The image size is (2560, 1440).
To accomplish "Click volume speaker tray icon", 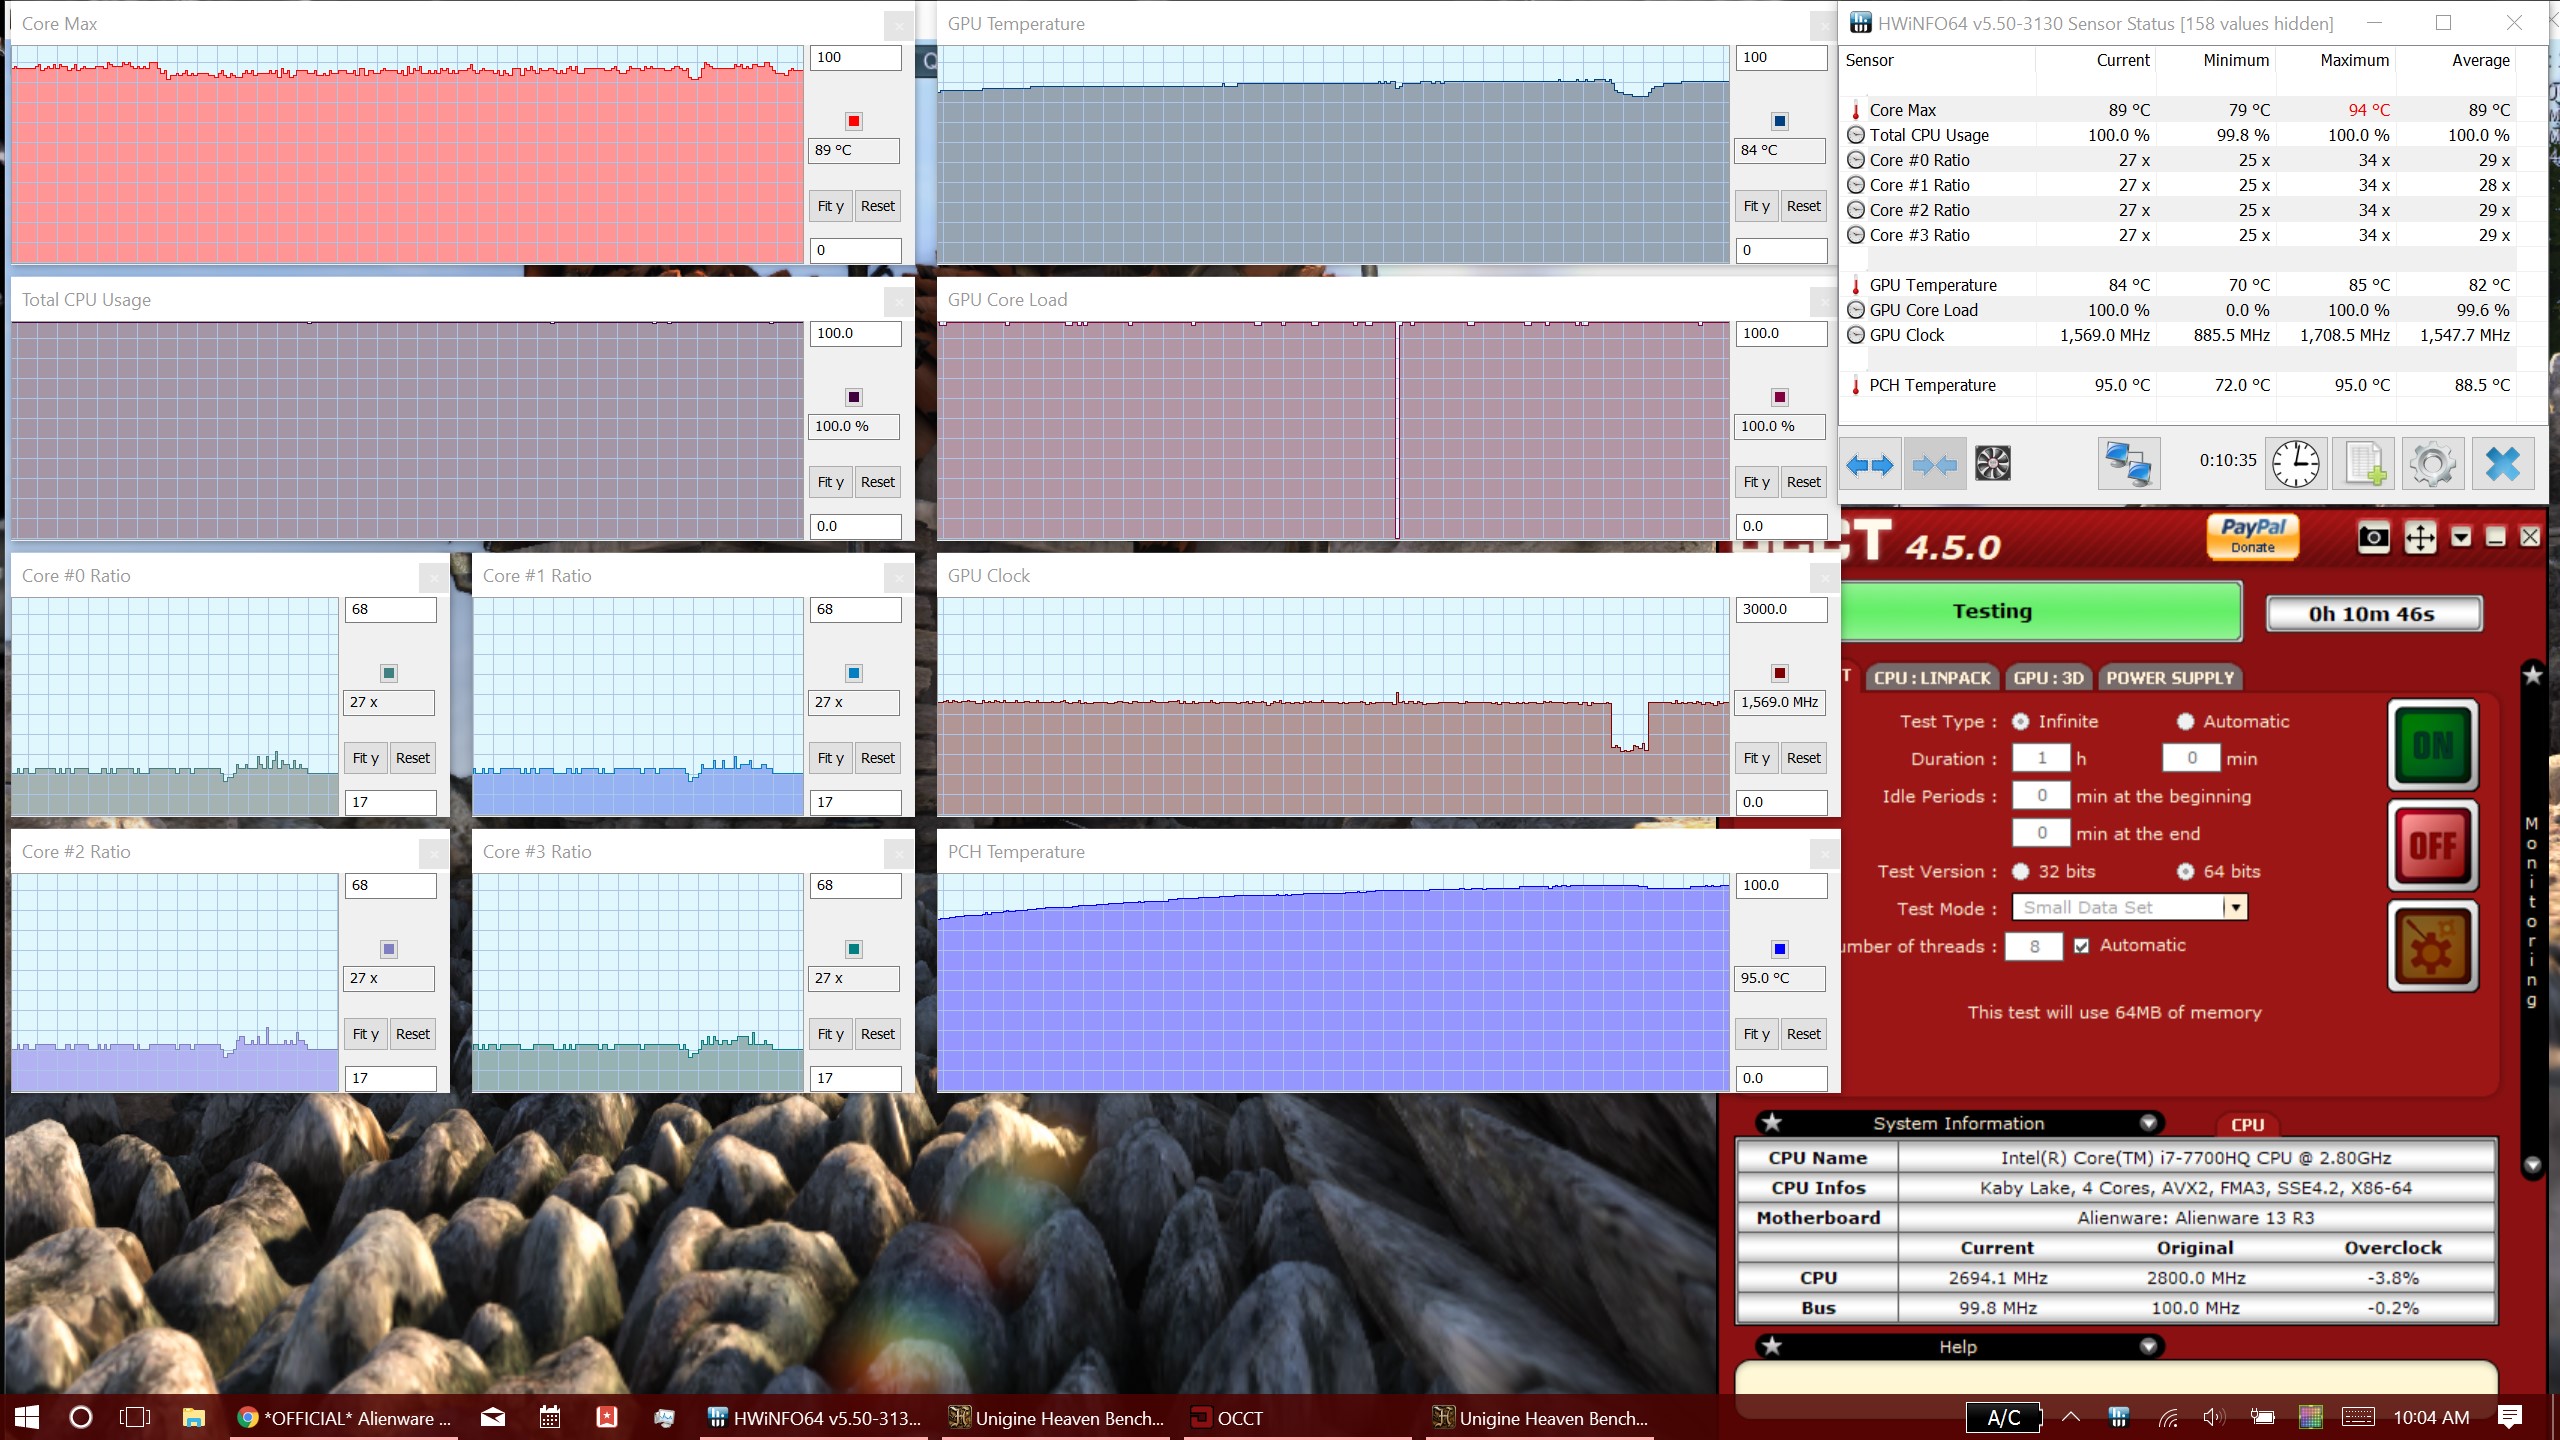I will [x=2214, y=1417].
